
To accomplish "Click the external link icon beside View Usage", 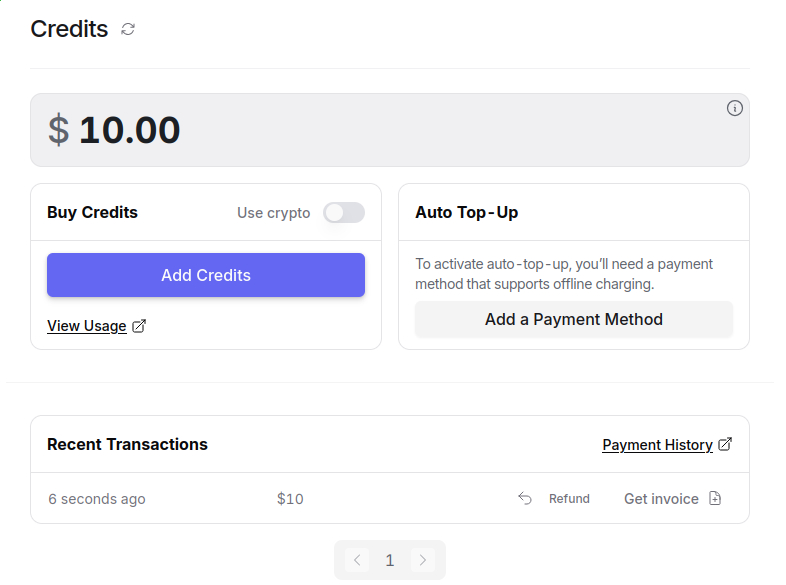I will point(139,326).
